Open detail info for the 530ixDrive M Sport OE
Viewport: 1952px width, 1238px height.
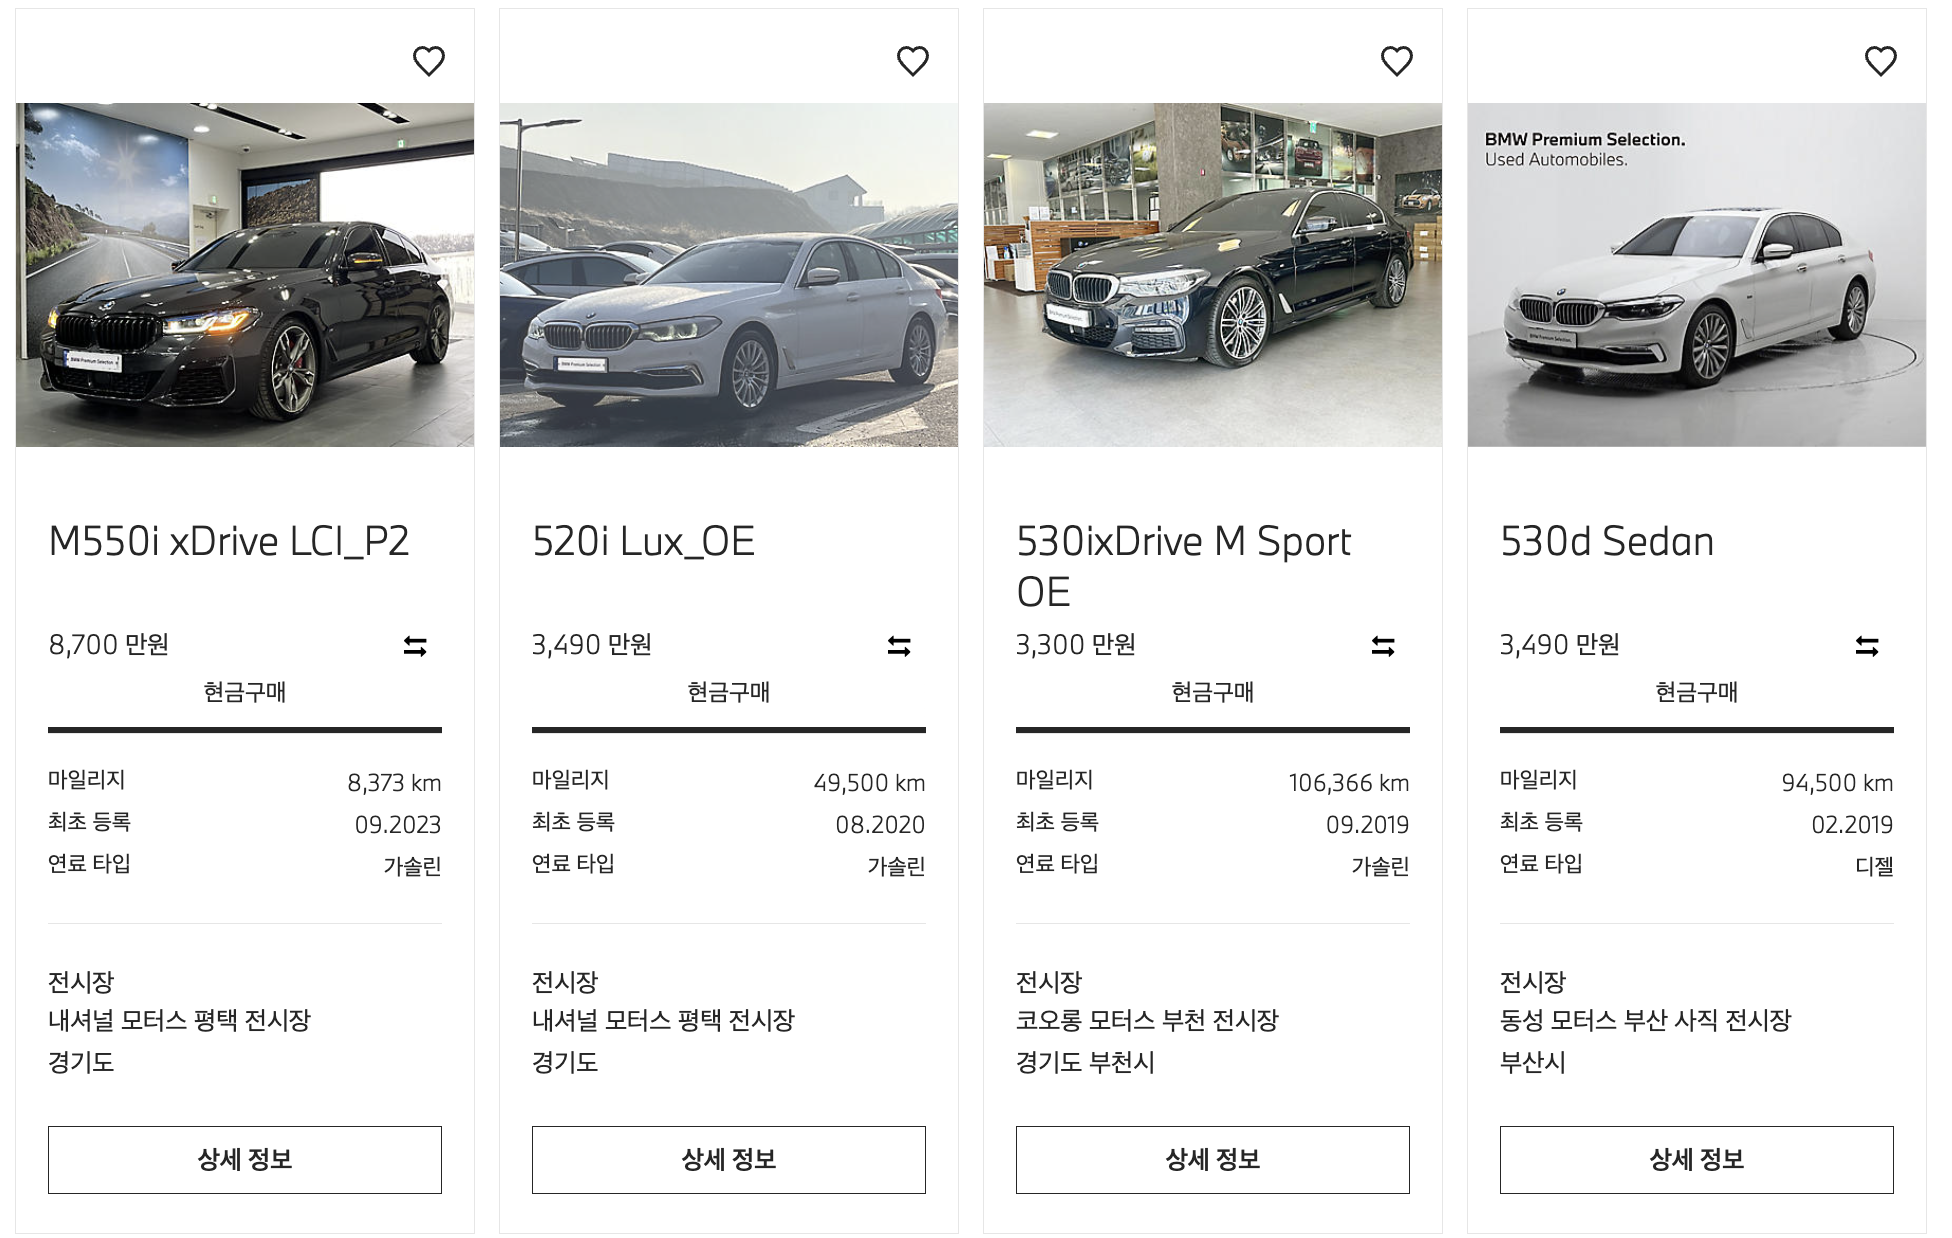(x=1212, y=1160)
